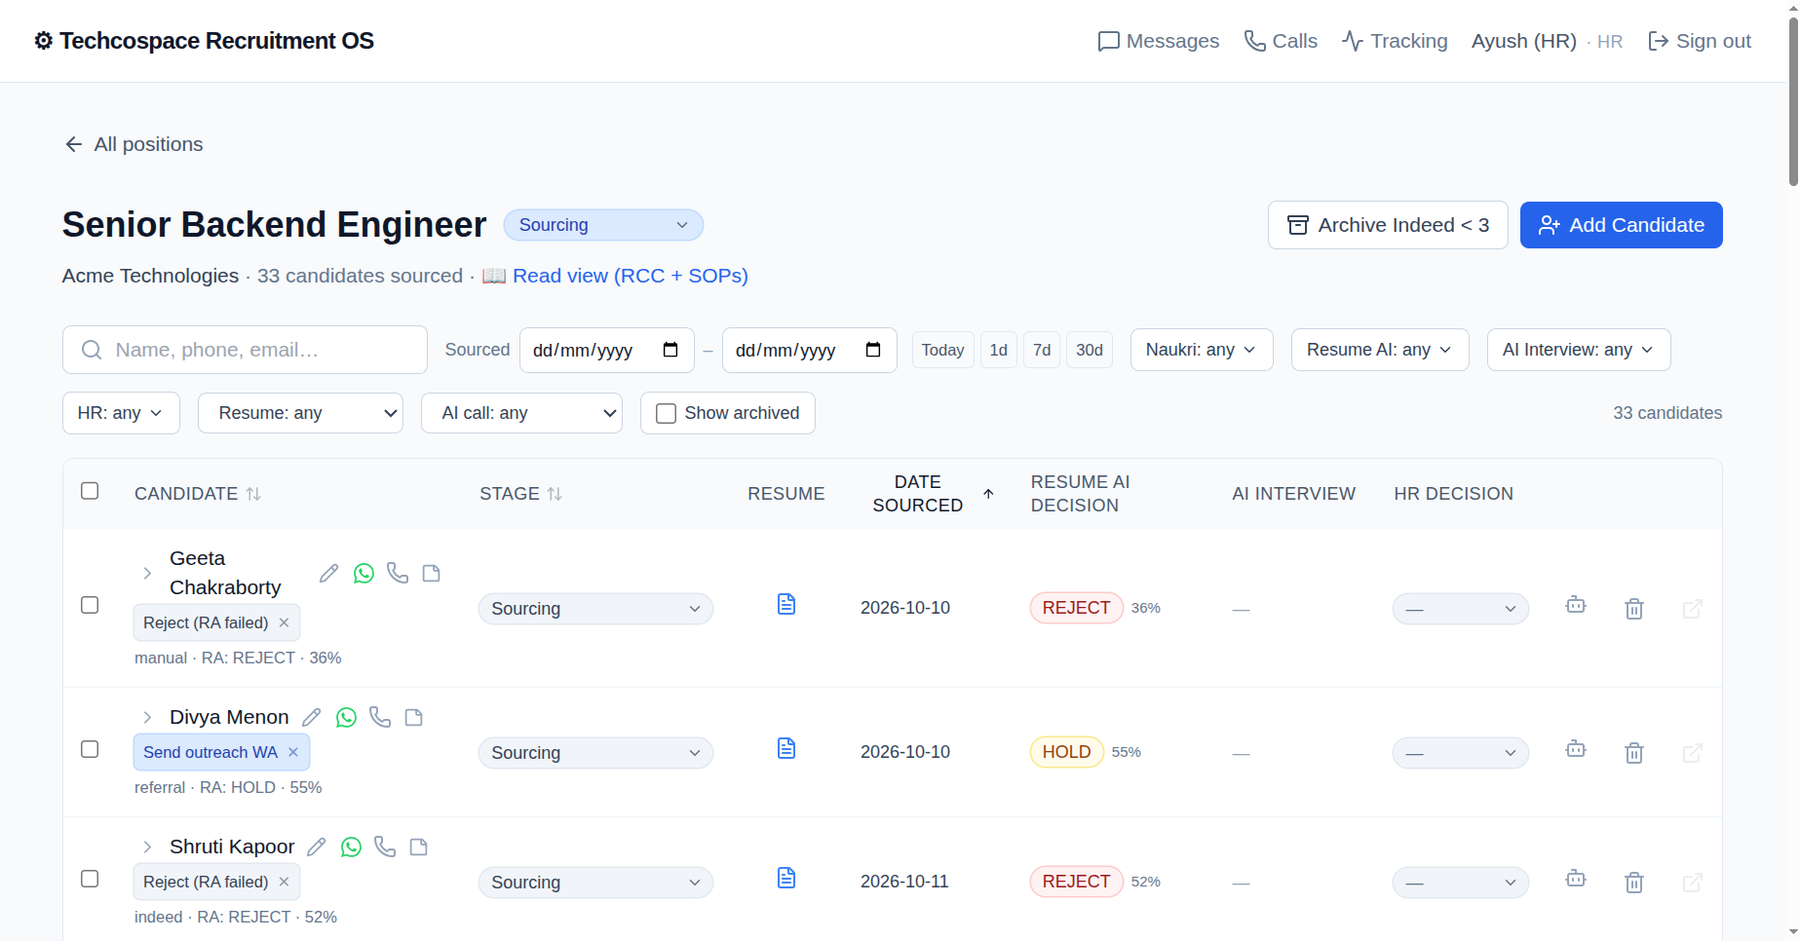
Task: Enable the Show archived checkbox
Action: (666, 413)
